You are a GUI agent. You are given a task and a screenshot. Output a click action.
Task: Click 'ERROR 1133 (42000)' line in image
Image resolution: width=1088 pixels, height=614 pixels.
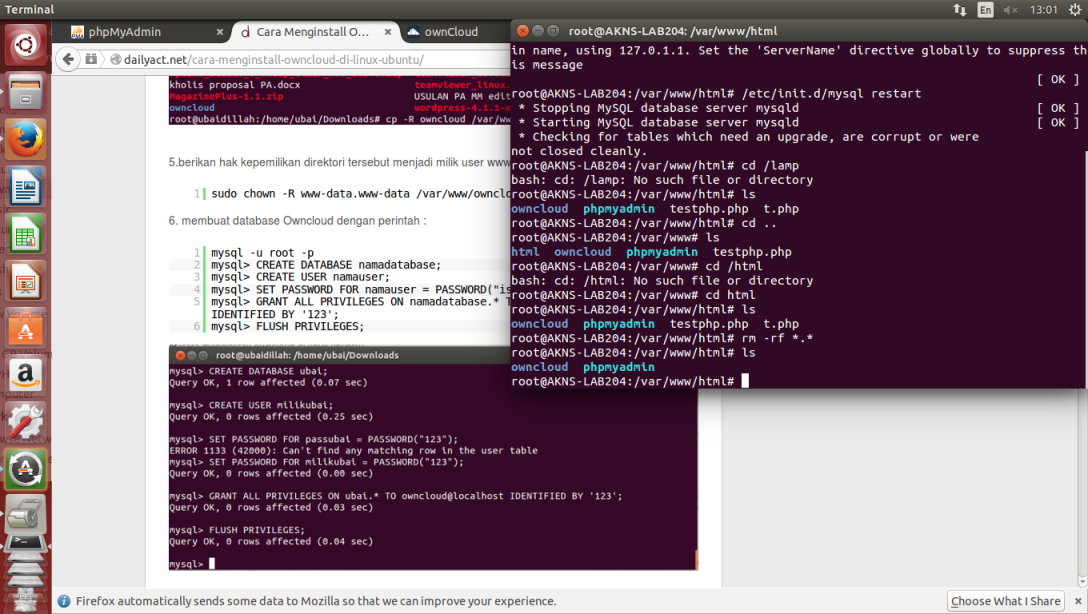tap(353, 450)
